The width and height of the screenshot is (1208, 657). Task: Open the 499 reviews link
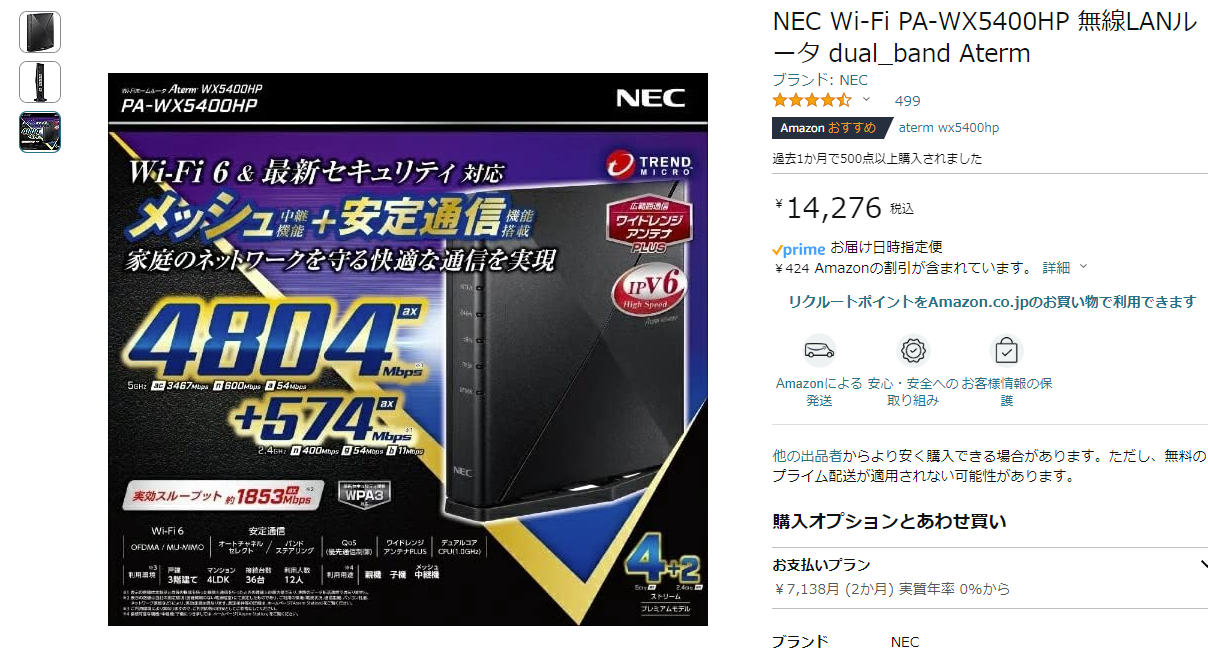coord(907,101)
